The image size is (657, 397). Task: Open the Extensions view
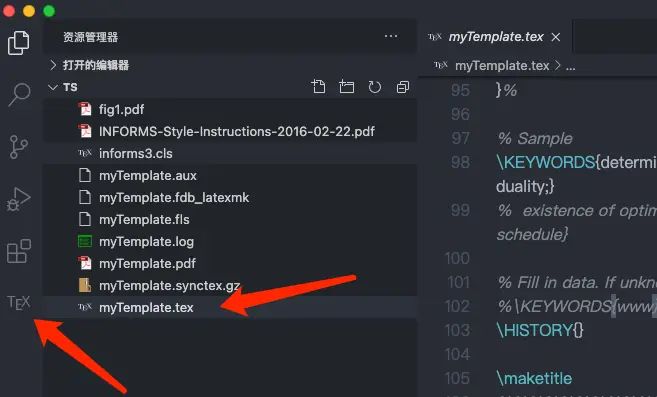tap(19, 251)
